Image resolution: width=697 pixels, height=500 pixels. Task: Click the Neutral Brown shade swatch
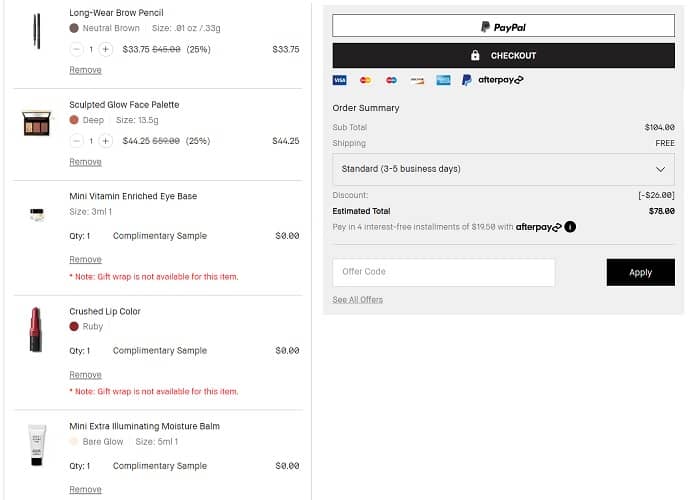tap(74, 28)
